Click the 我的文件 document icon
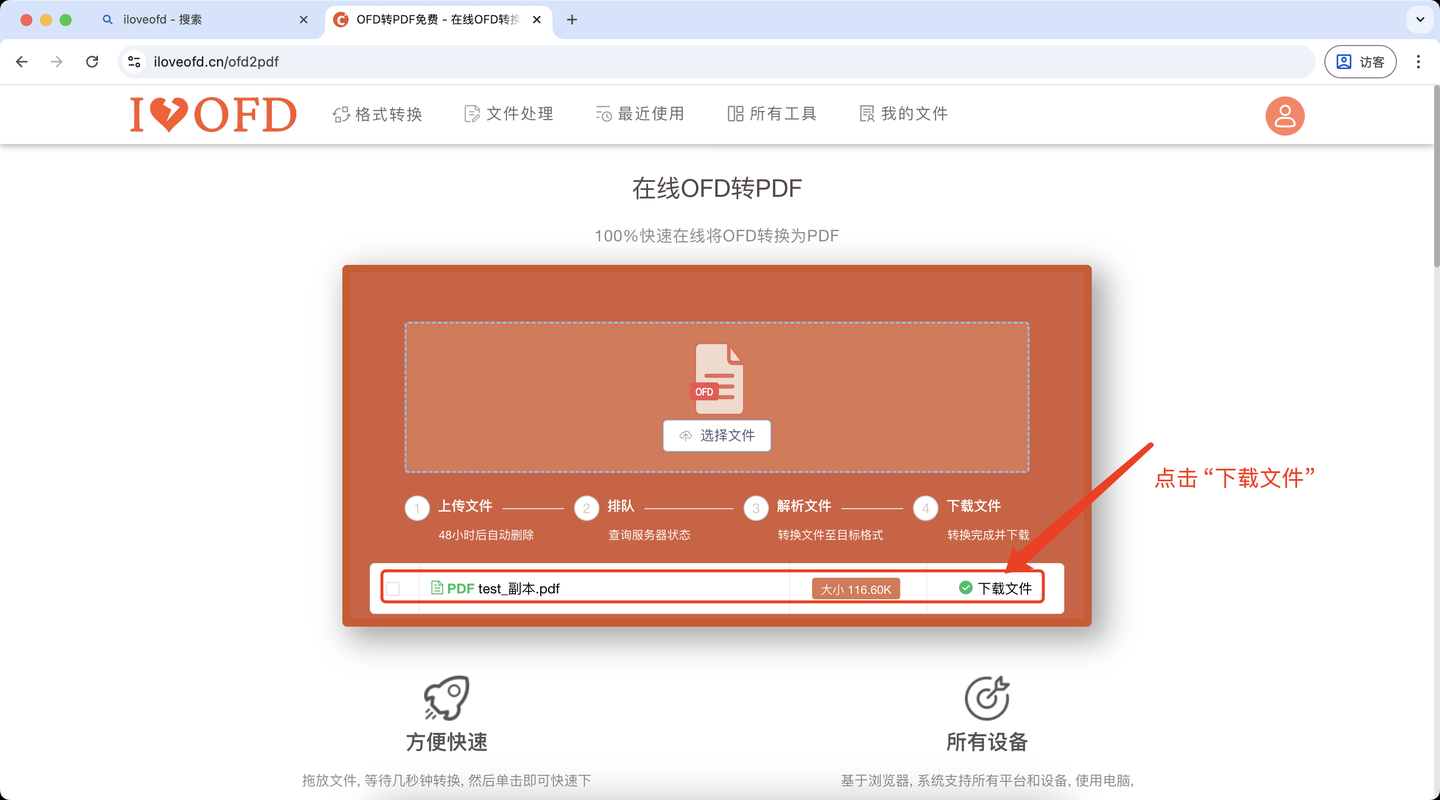Screen dimensions: 1440x800 (x=866, y=113)
